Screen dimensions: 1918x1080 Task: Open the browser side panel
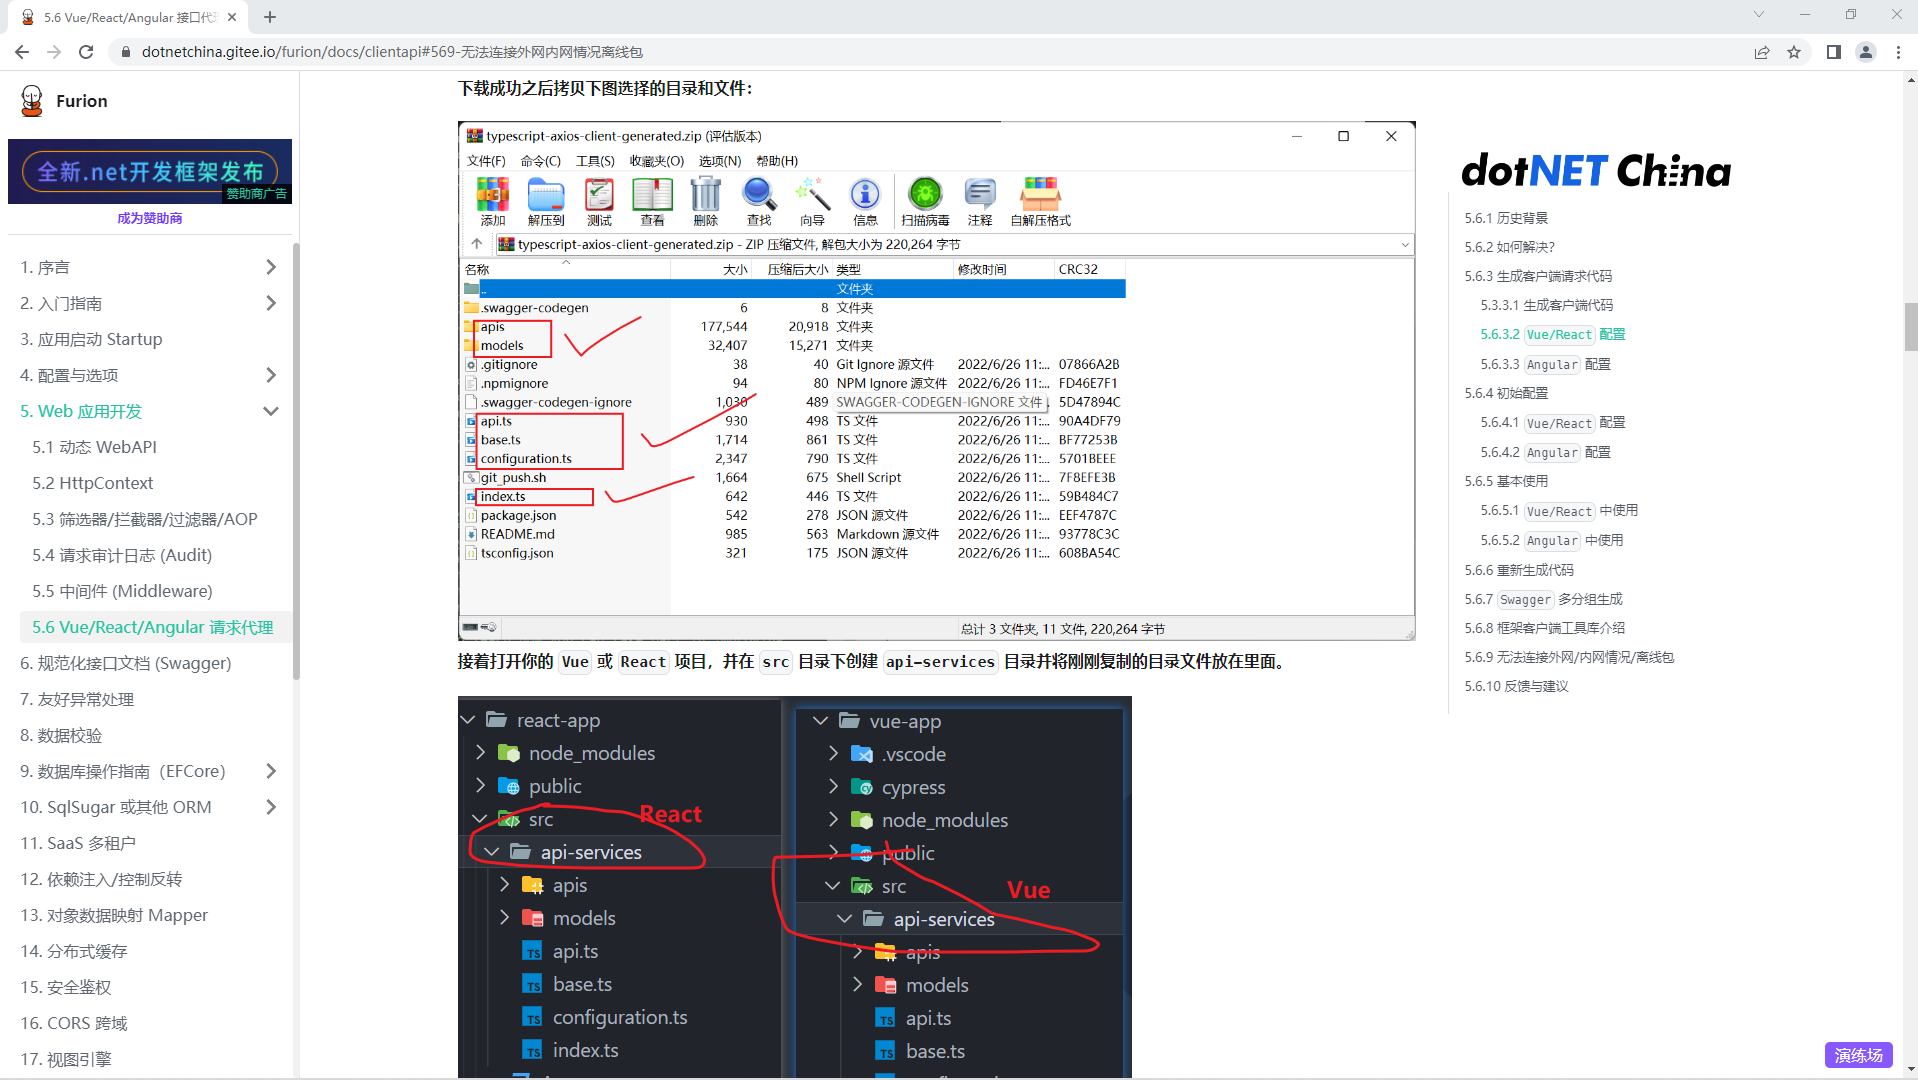coord(1834,52)
